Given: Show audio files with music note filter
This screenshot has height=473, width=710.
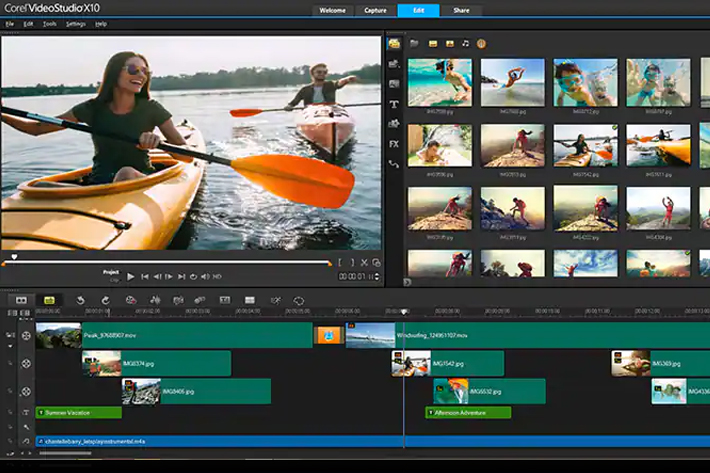Looking at the screenshot, I should coord(465,44).
